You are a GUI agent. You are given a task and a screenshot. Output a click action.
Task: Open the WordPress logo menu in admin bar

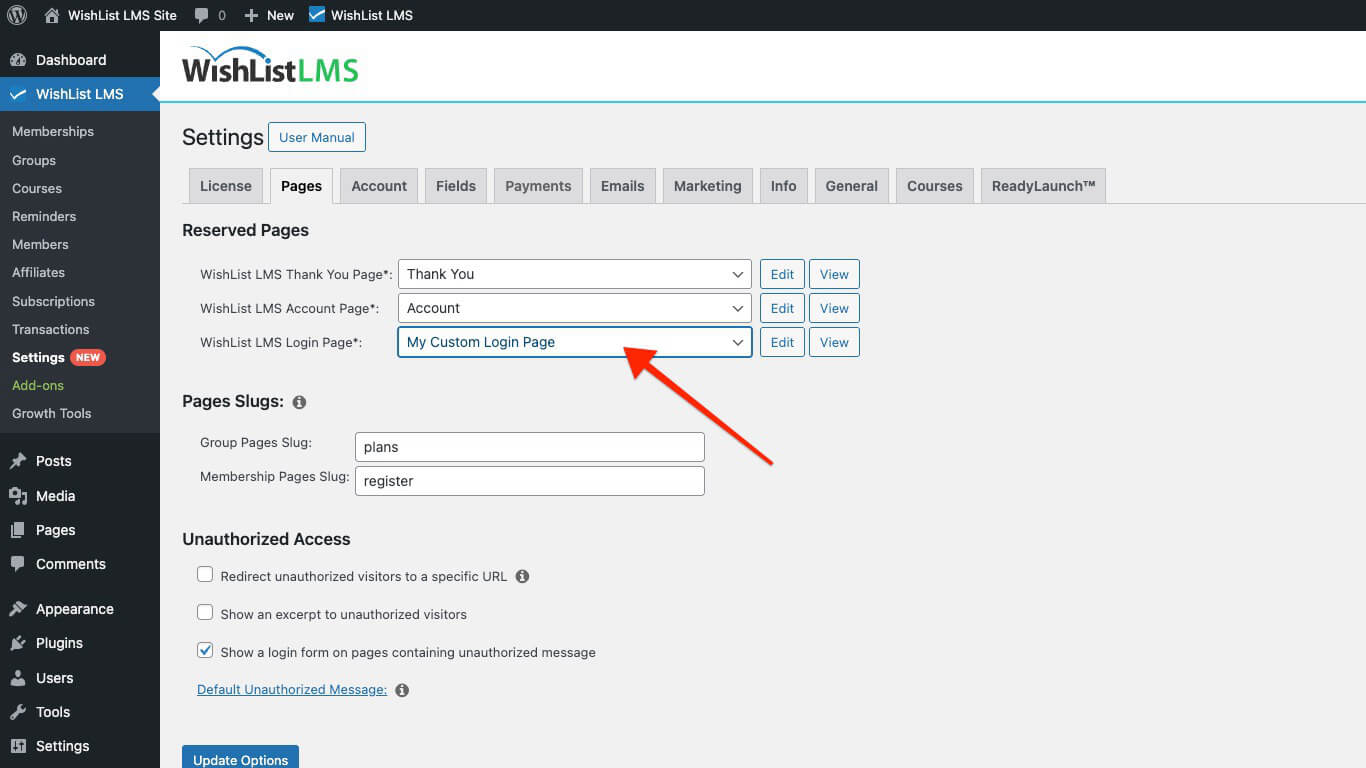[16, 15]
